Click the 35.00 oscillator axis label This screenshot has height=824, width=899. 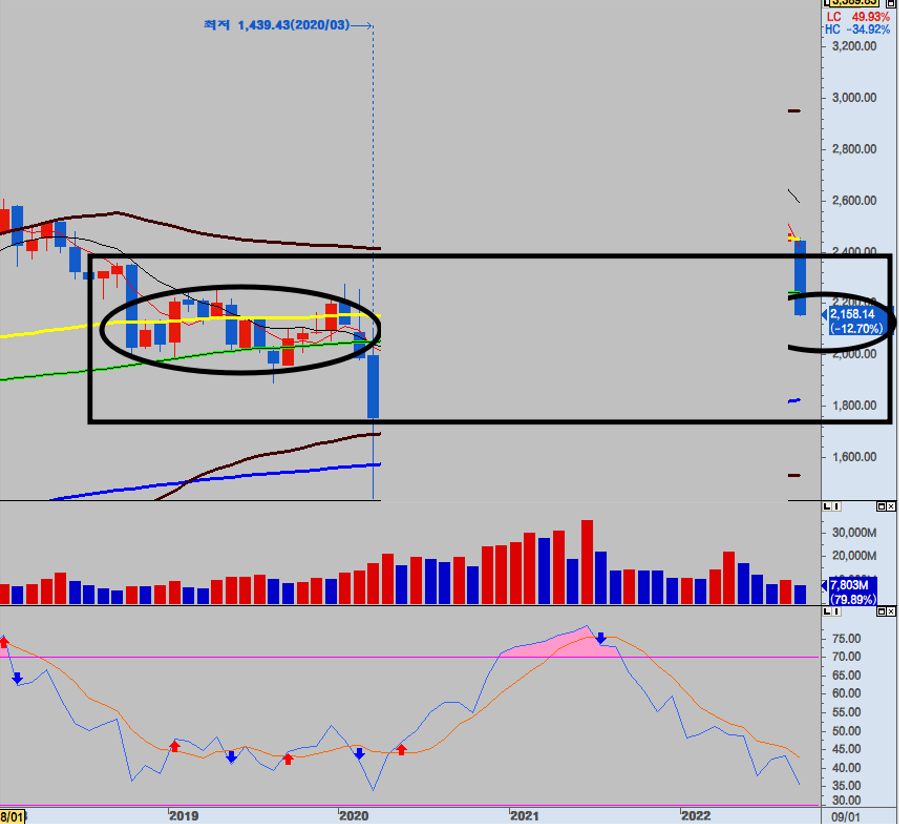(x=847, y=786)
